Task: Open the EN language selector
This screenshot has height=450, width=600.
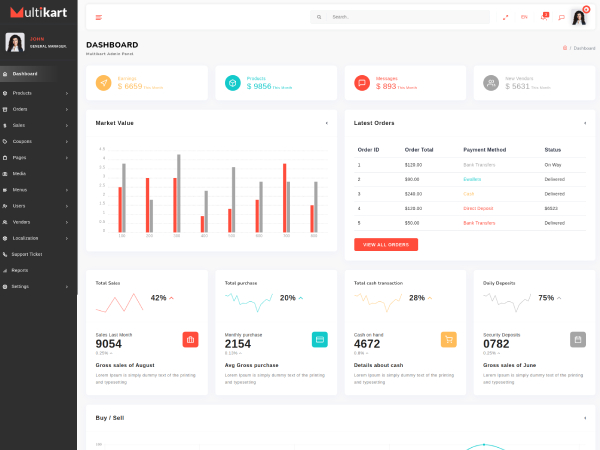Action: (524, 17)
